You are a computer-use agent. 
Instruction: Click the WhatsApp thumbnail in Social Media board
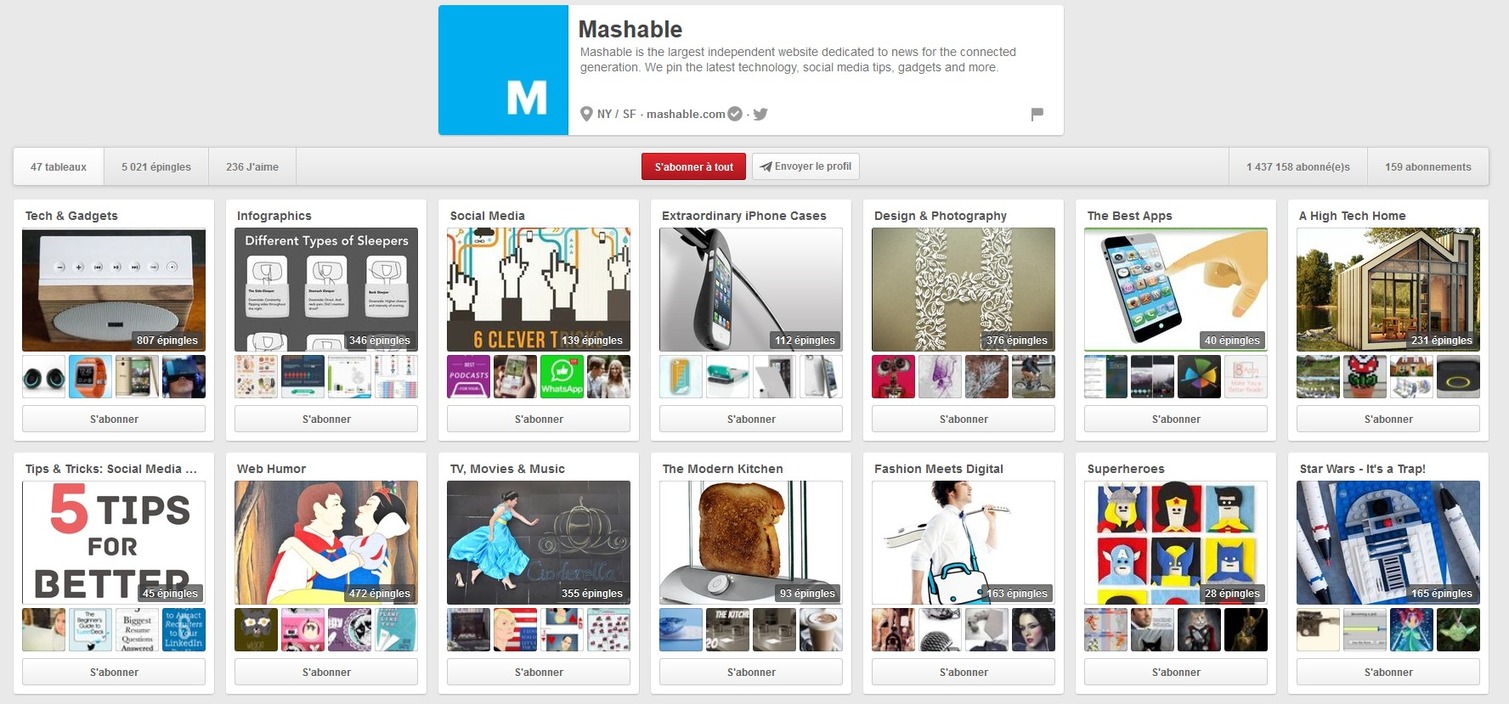coord(562,377)
